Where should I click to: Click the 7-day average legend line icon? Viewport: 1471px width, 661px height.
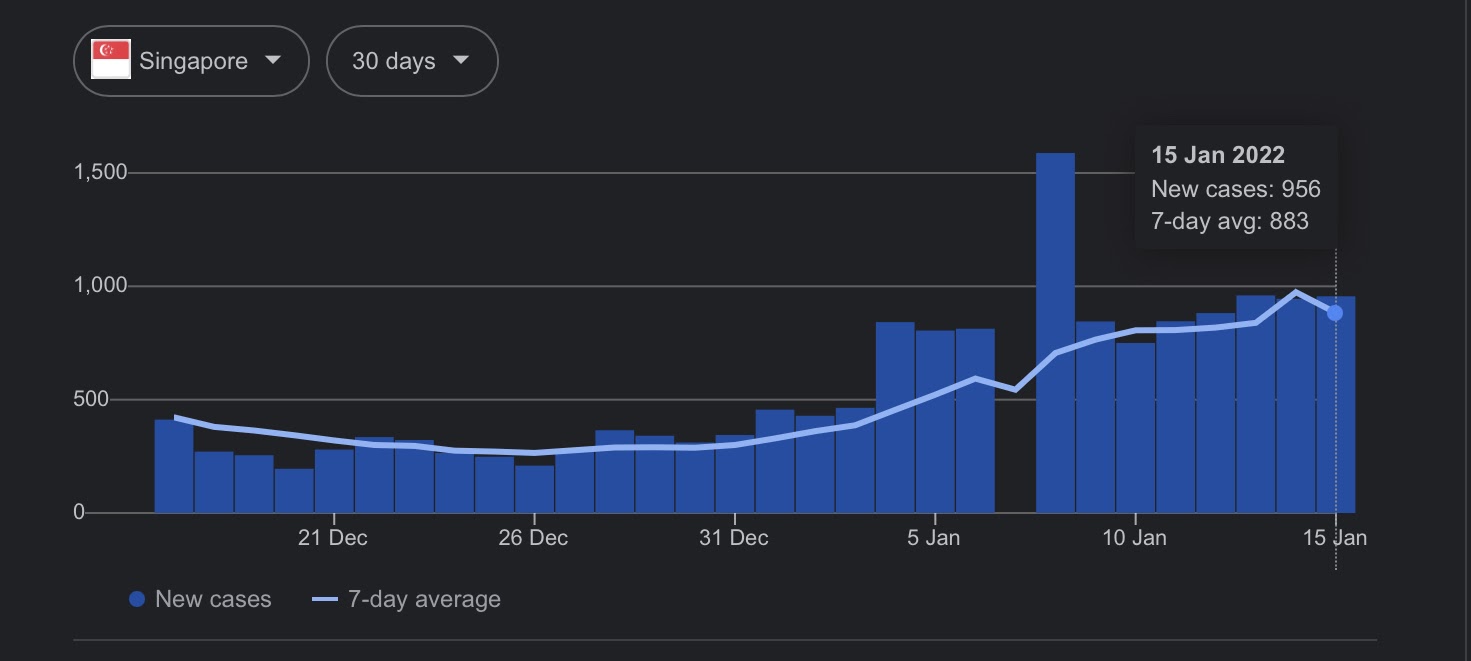pos(325,600)
